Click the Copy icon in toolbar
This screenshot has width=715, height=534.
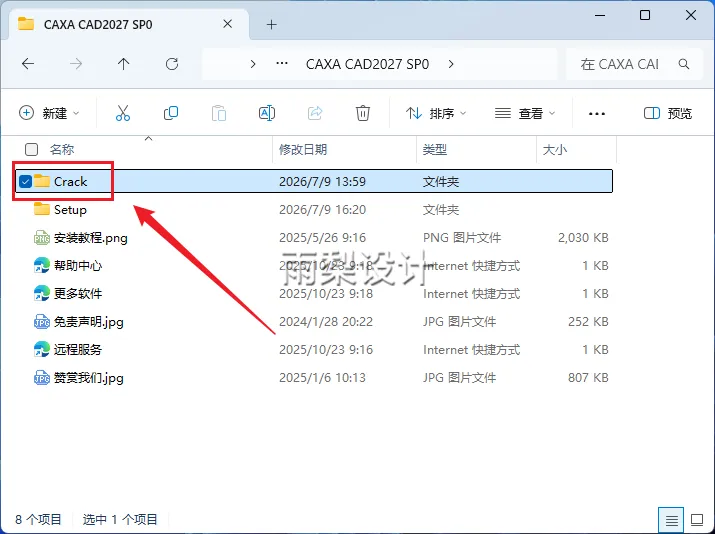click(171, 113)
